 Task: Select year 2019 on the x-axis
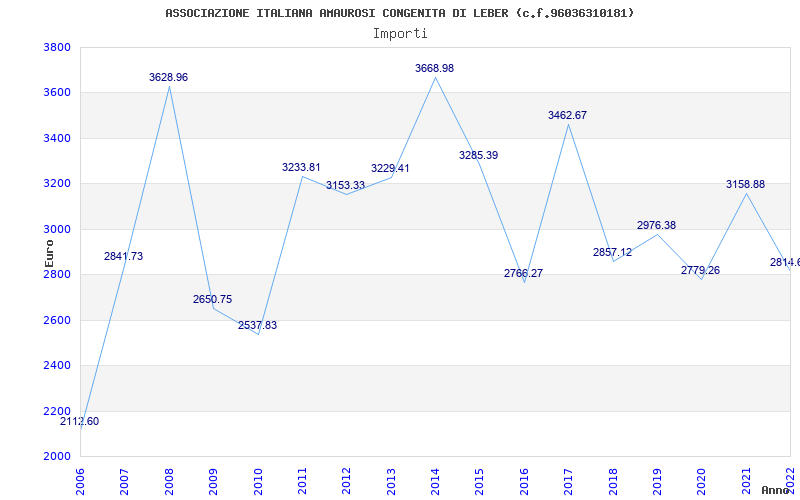[x=657, y=481]
